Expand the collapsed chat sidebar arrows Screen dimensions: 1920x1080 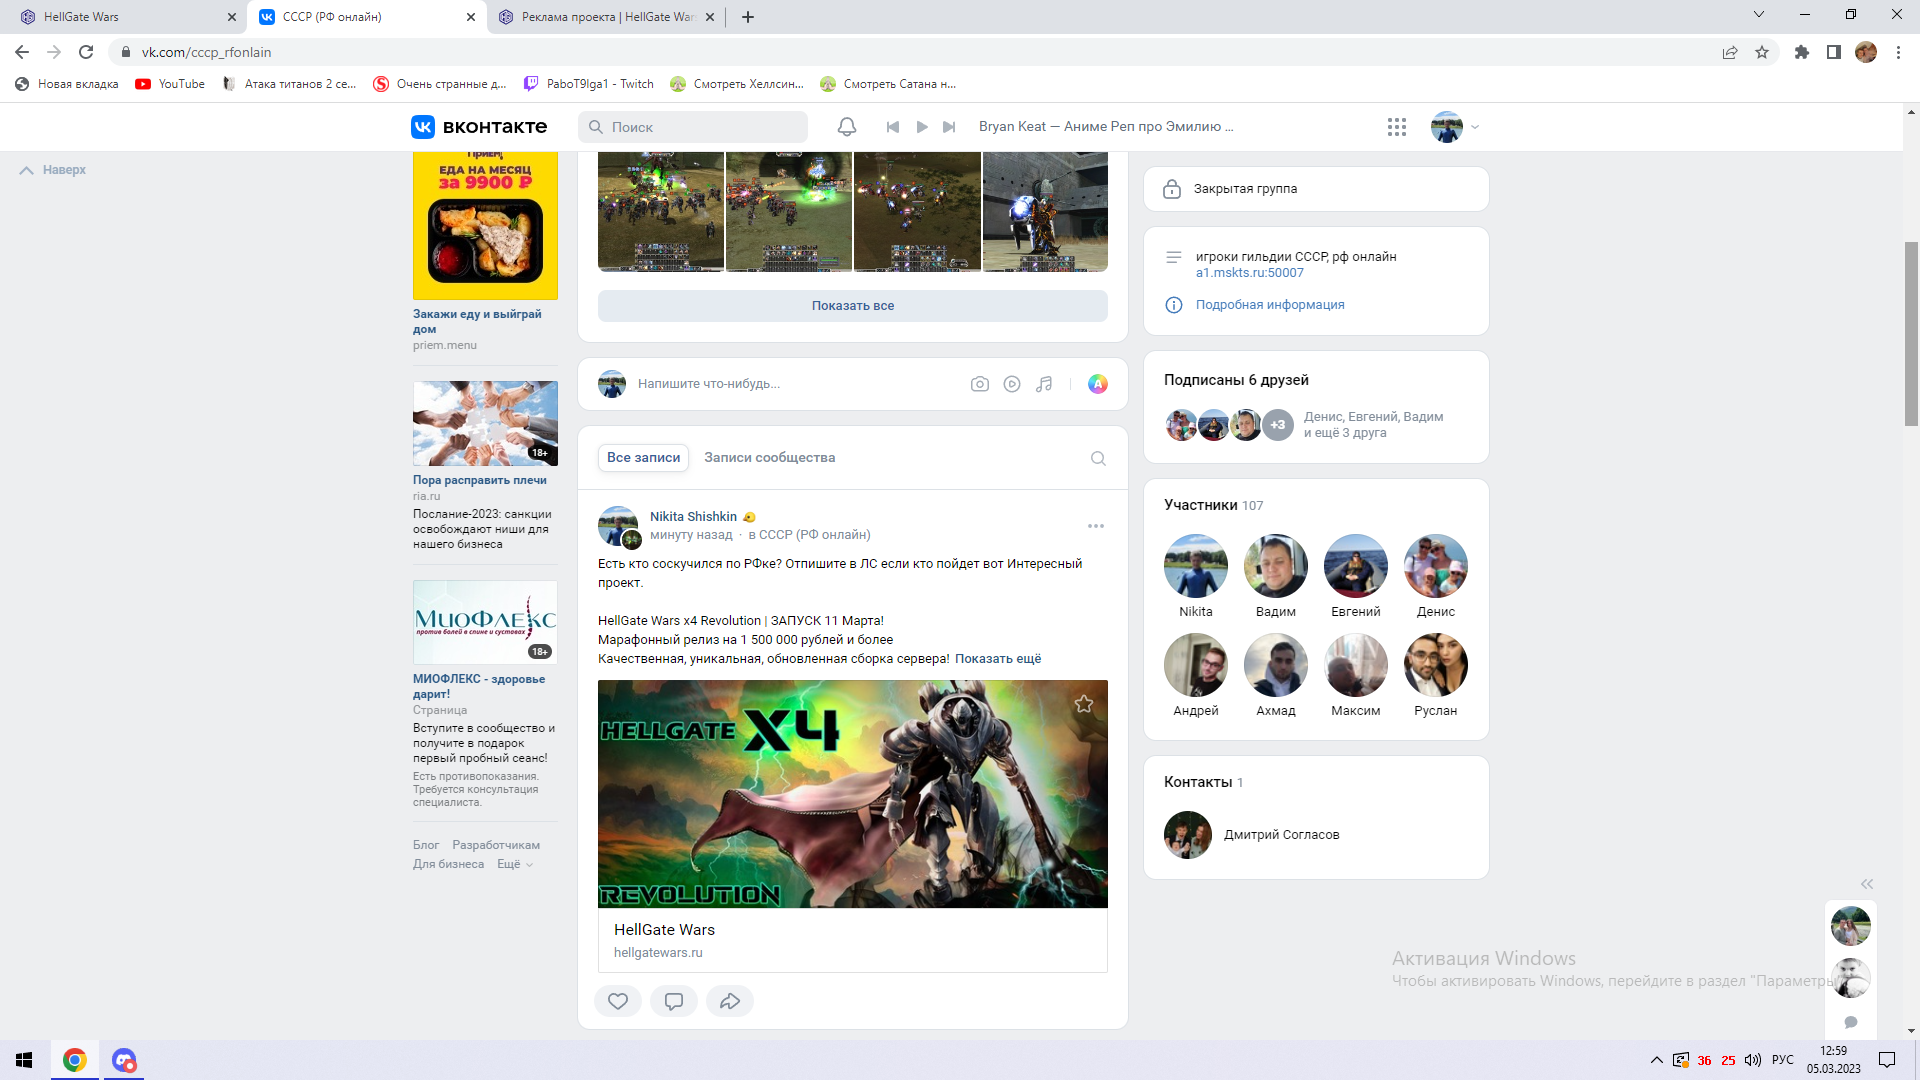coord(1867,884)
